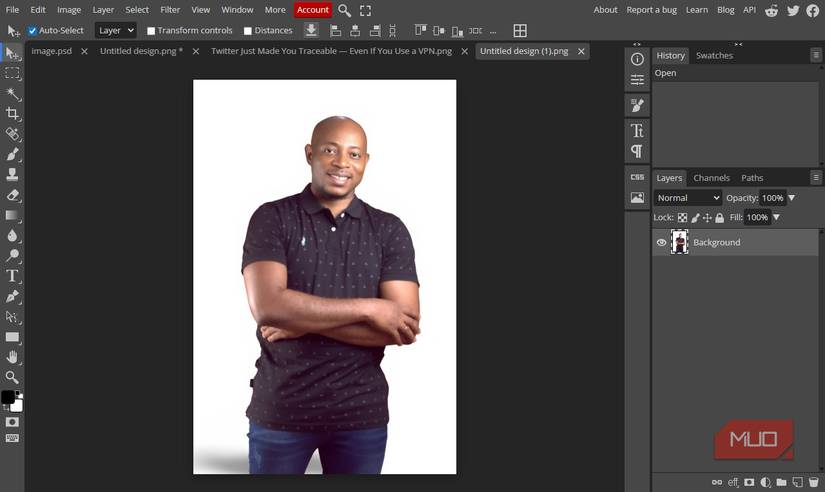The height and width of the screenshot is (492, 825).
Task: Uncheck the Auto-Select checkbox
Action: click(32, 31)
